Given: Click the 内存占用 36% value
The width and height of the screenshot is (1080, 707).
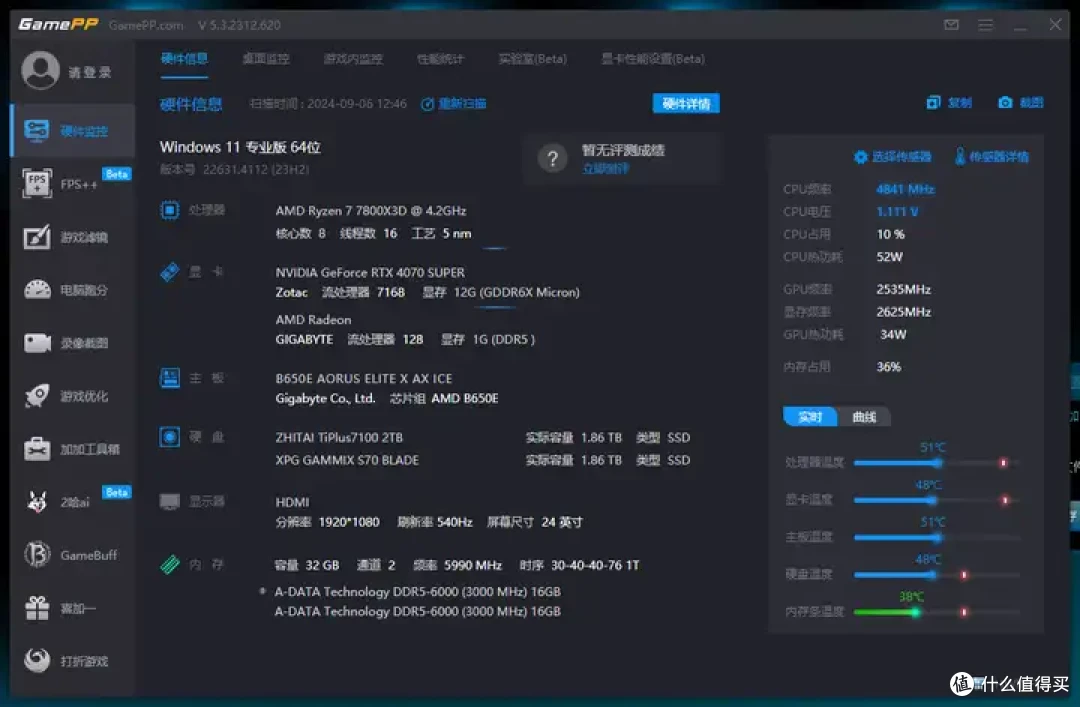Looking at the screenshot, I should point(889,367).
